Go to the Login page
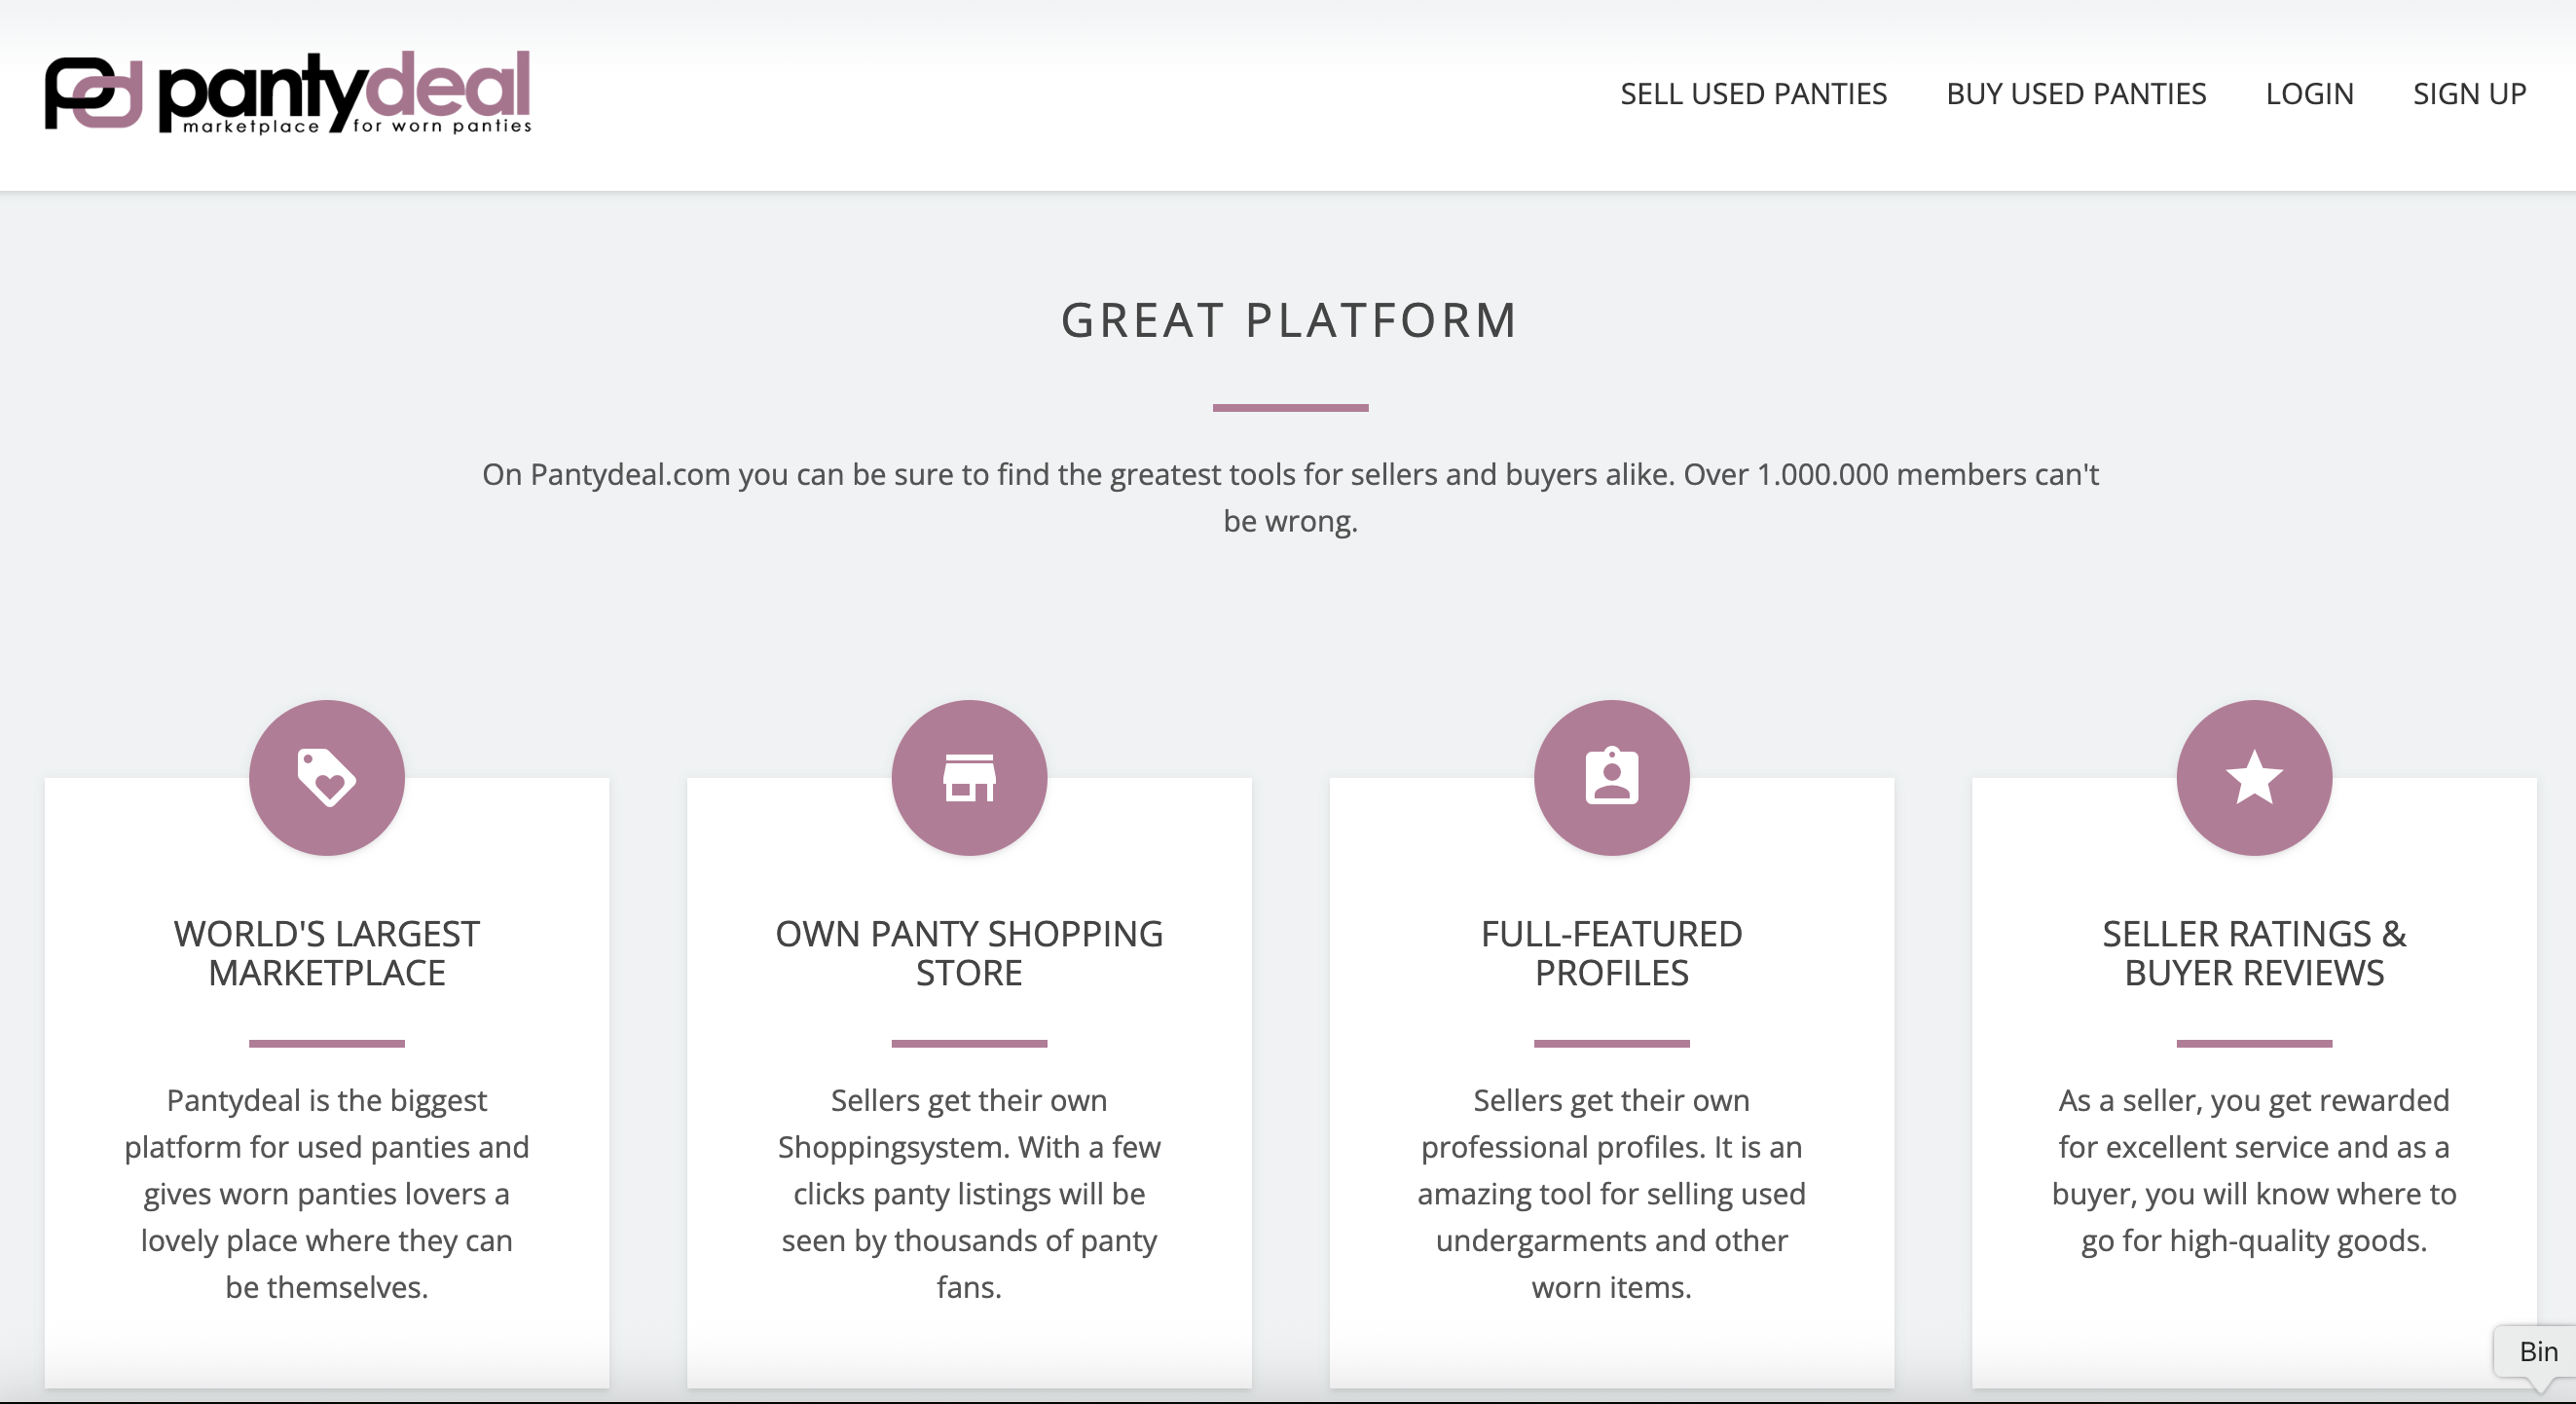The width and height of the screenshot is (2576, 1404). 2309,94
